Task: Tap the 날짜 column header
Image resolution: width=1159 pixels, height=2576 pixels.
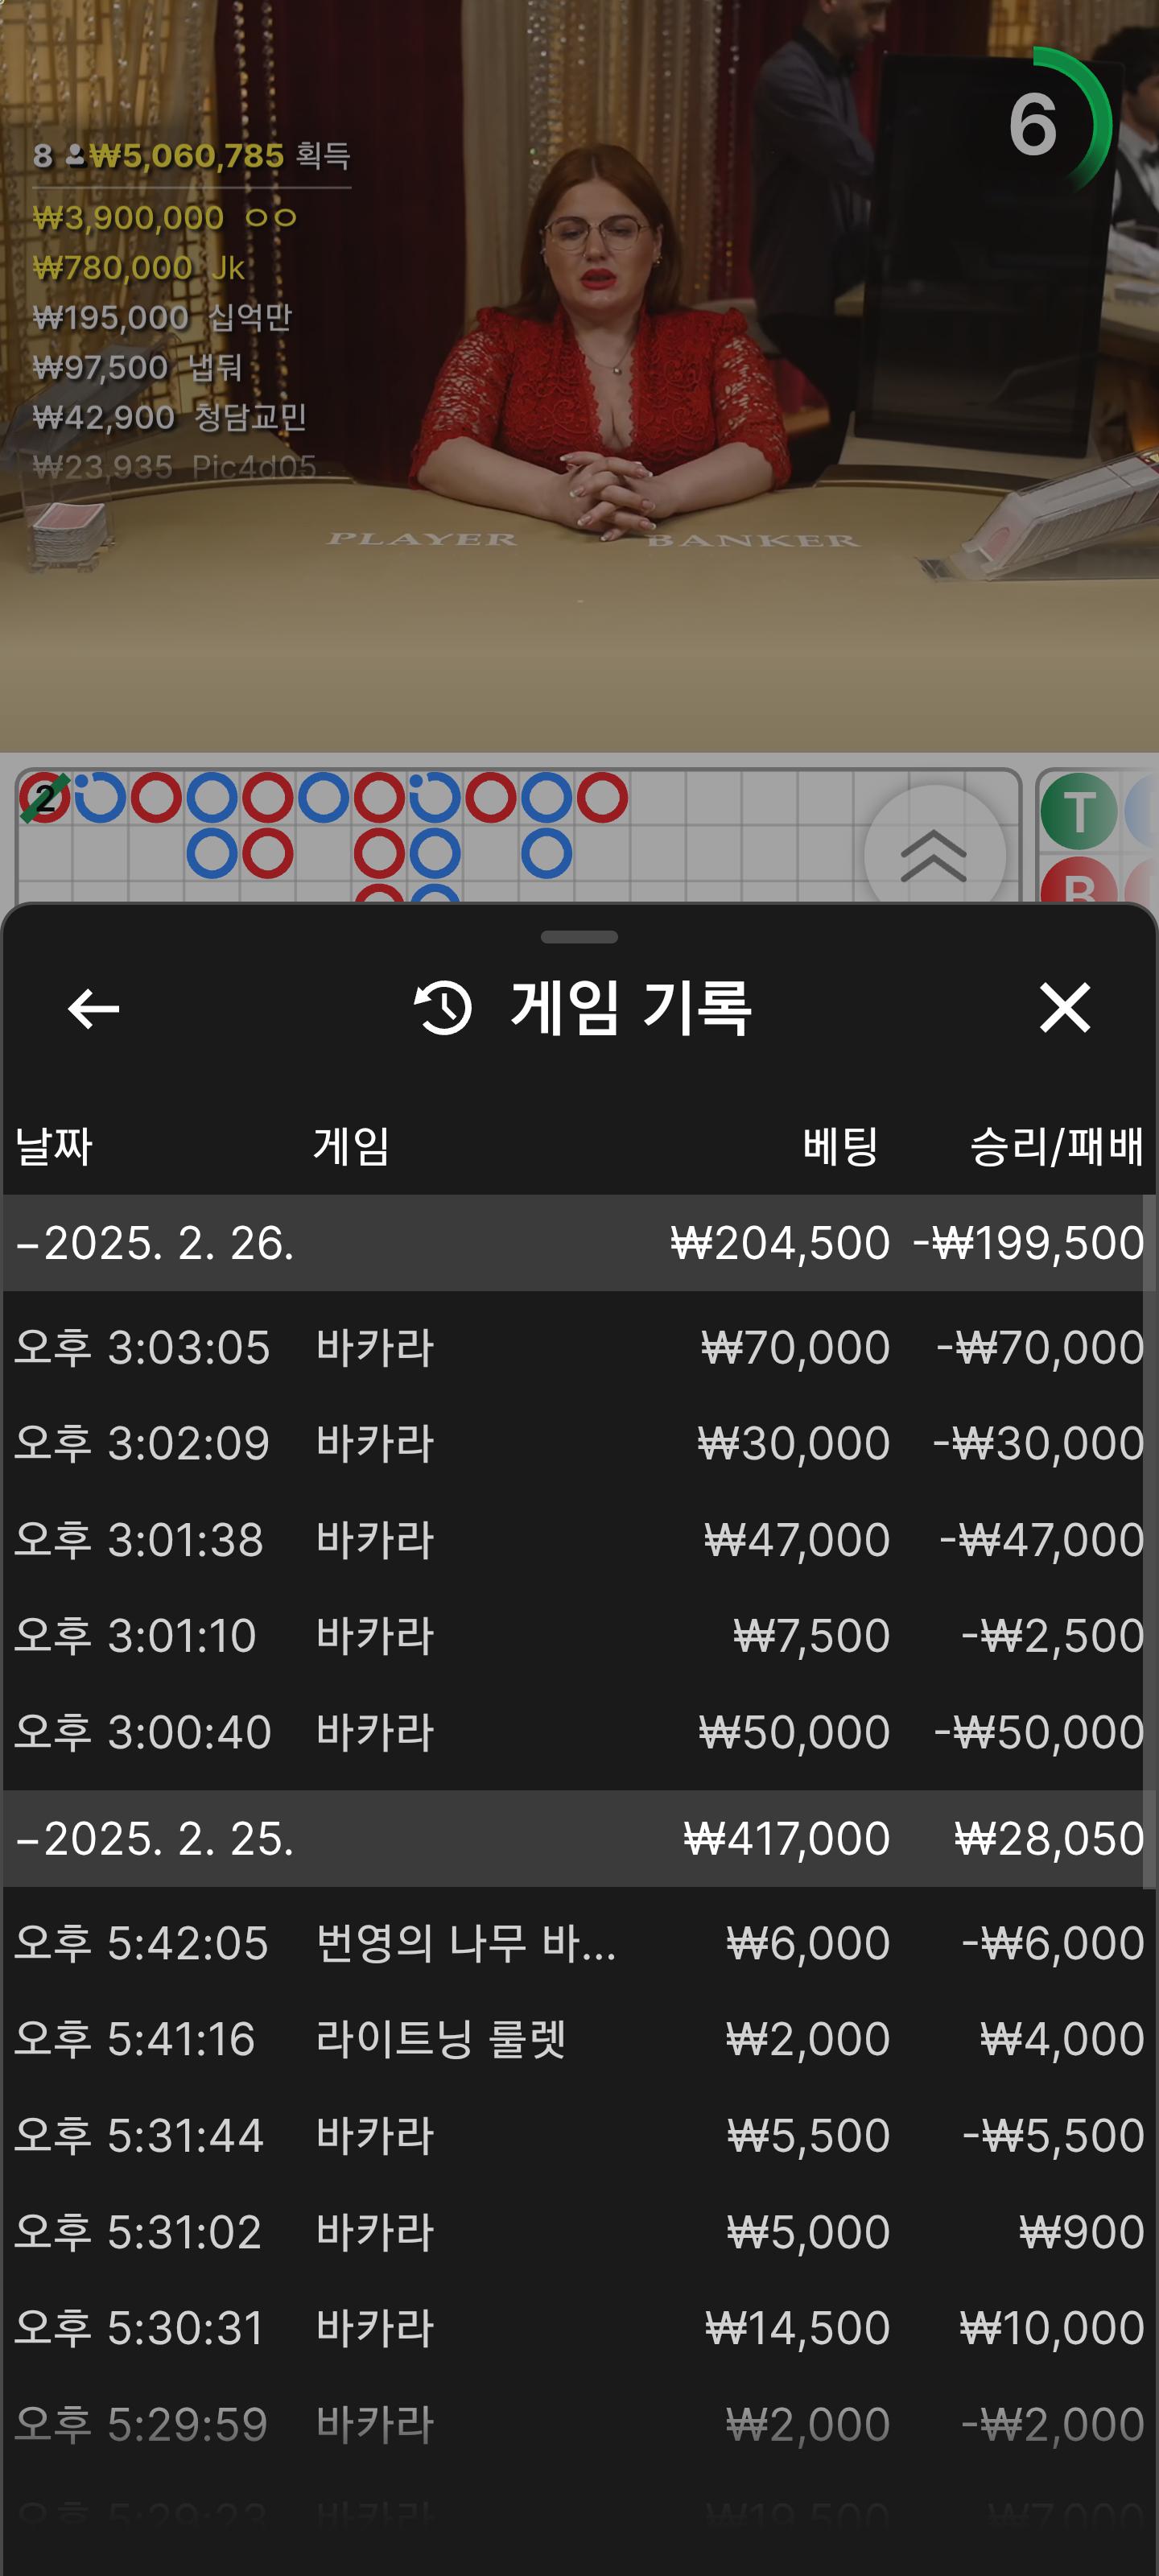Action: (54, 1146)
